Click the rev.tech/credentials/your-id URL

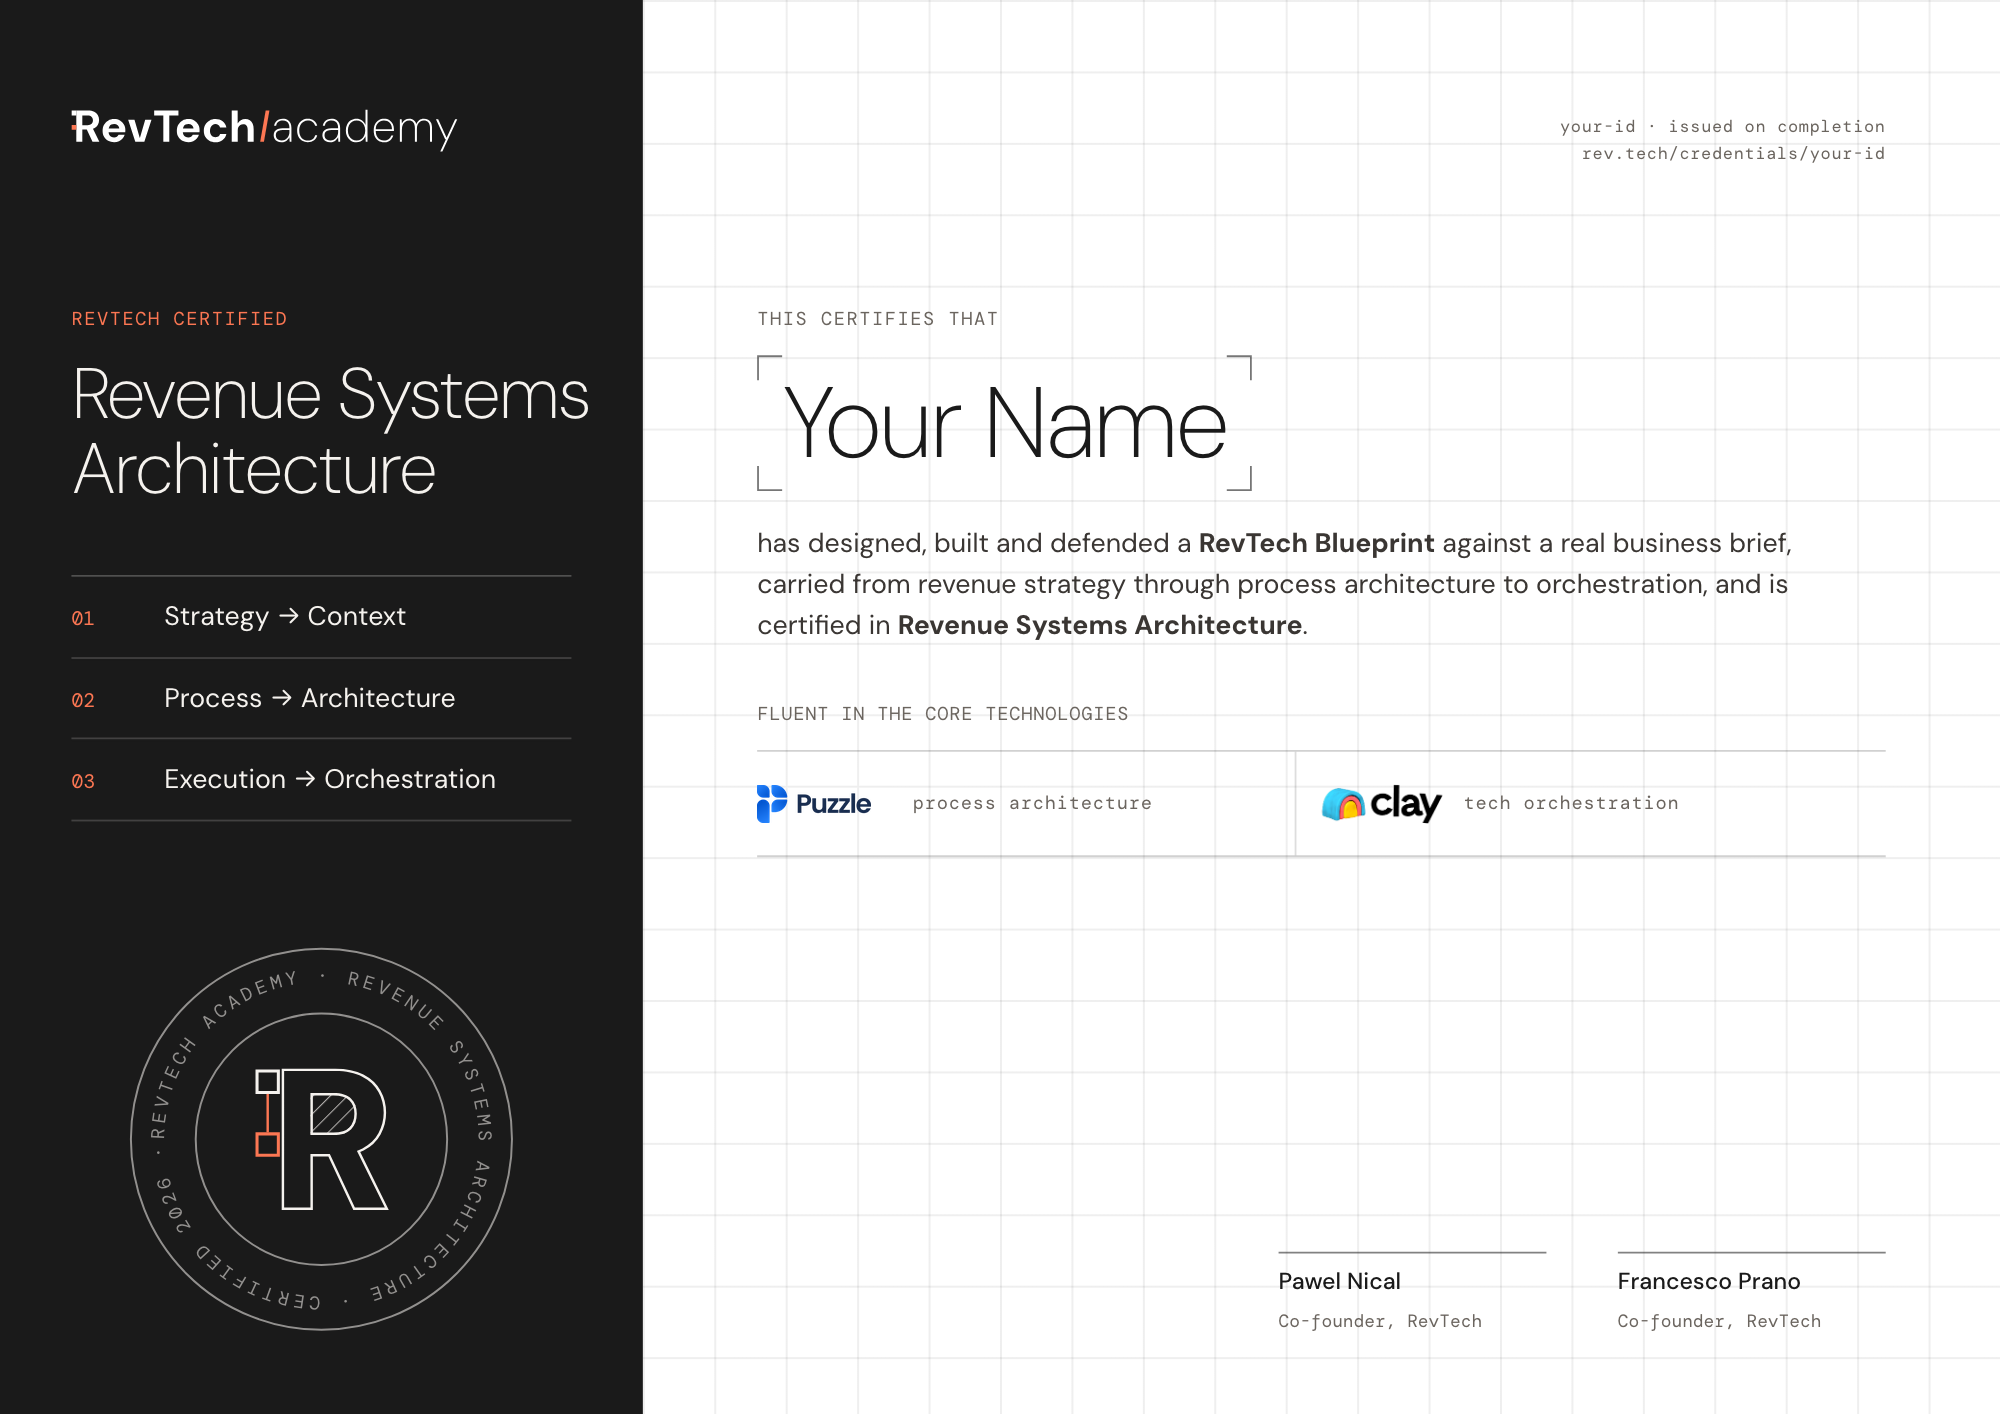click(1733, 154)
